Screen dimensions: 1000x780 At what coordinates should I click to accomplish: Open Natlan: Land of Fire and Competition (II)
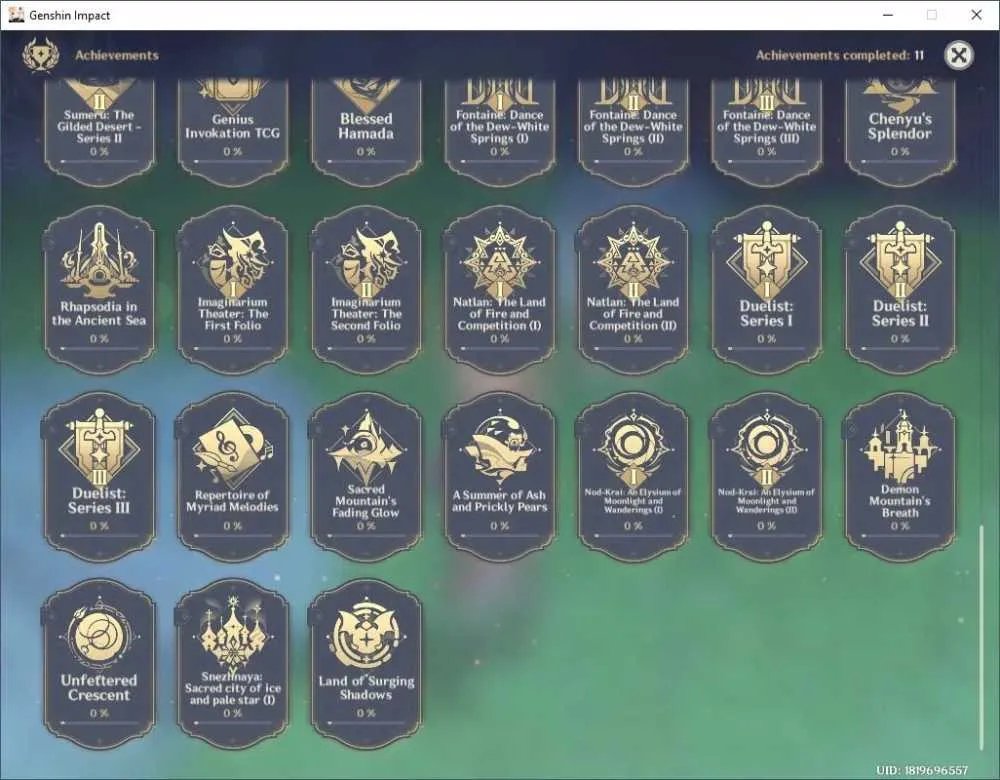633,290
